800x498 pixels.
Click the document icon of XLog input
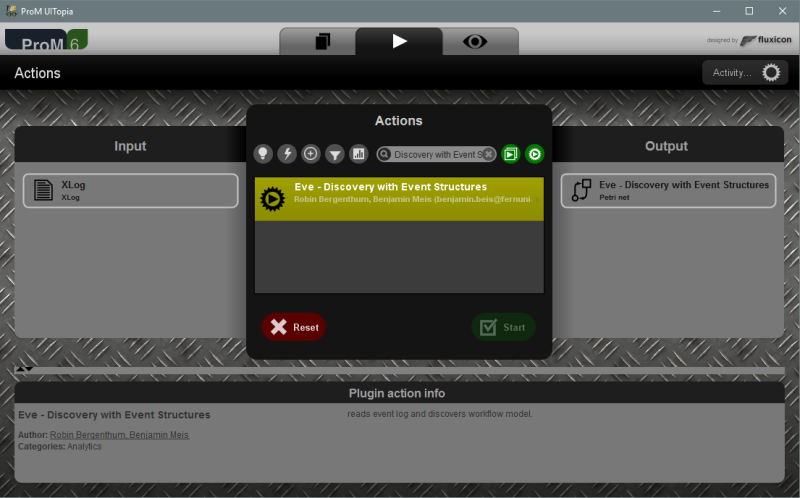point(43,190)
